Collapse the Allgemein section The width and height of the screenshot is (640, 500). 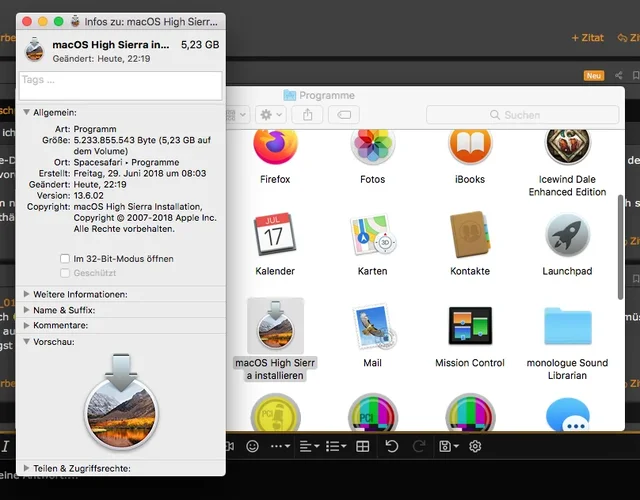coord(26,112)
